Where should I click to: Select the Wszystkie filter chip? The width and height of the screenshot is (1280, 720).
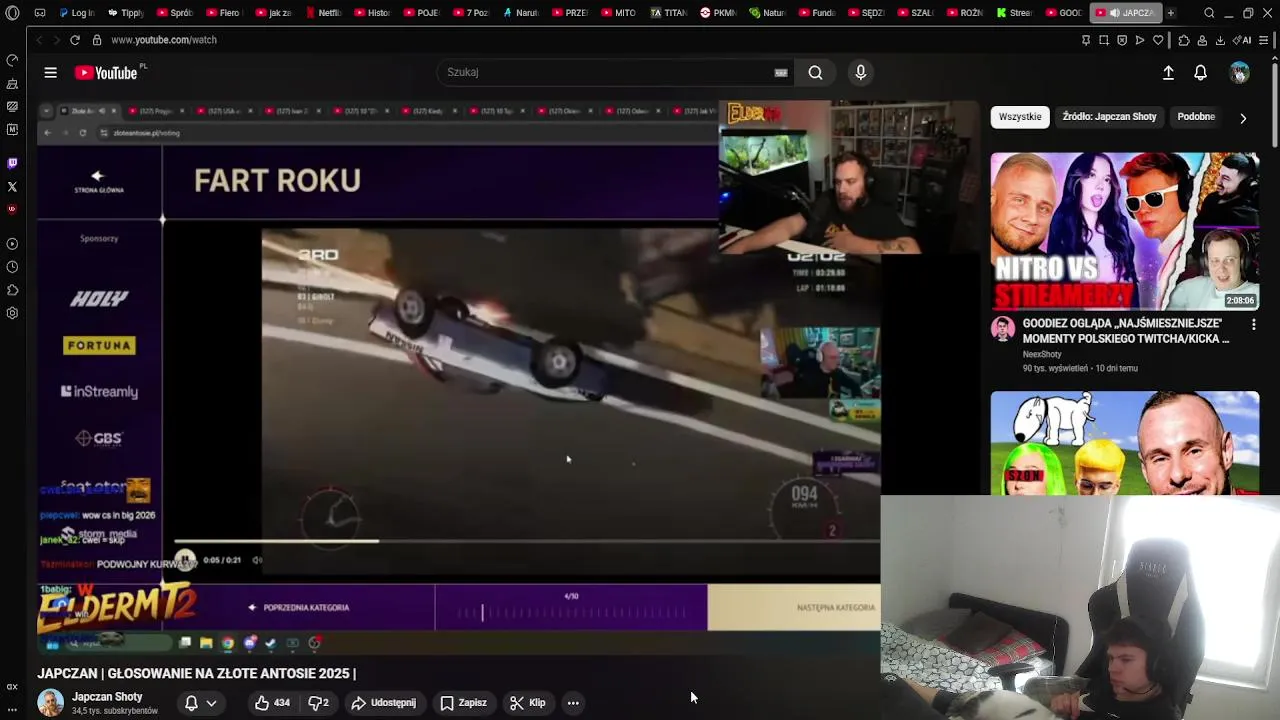tap(1020, 117)
